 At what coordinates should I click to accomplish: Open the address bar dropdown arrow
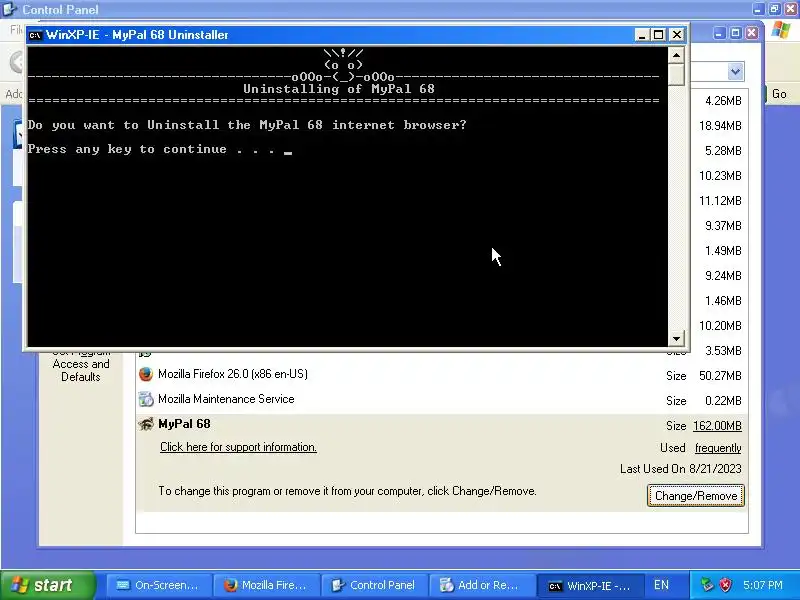point(735,71)
